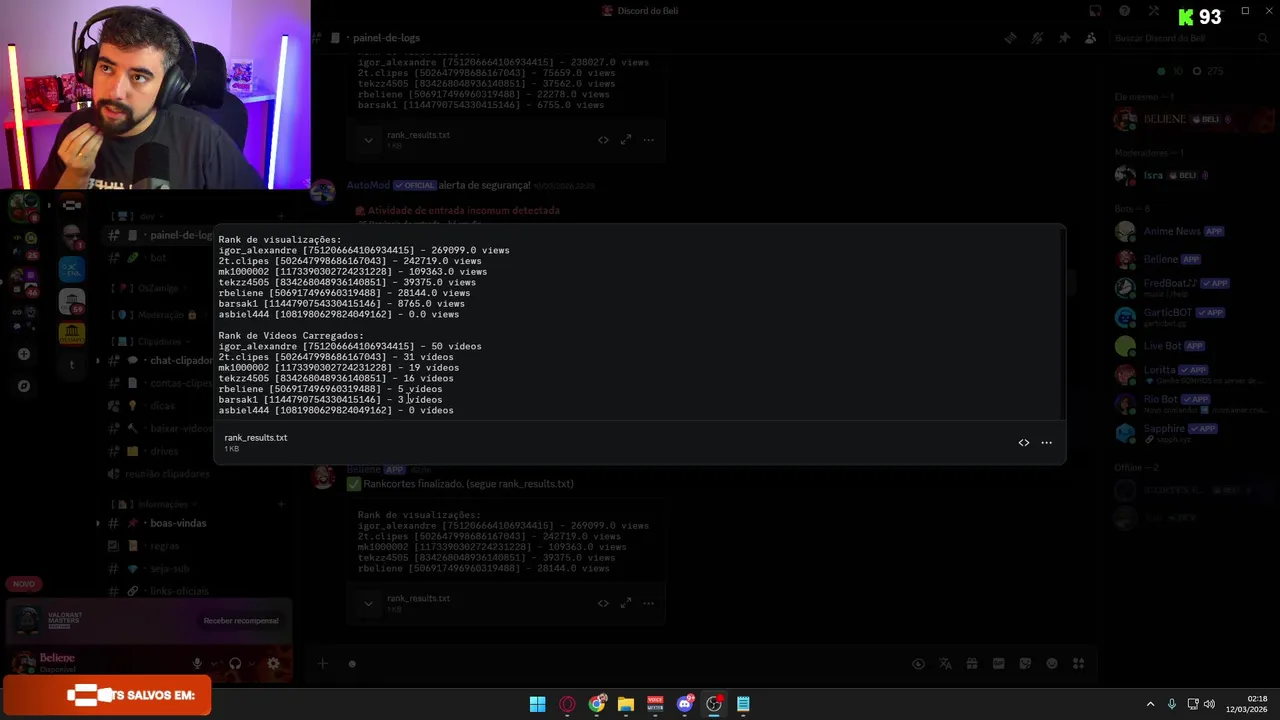The width and height of the screenshot is (1280, 720).
Task: Focus the 'Buscar Discord do Beli' search field
Action: [1190, 38]
